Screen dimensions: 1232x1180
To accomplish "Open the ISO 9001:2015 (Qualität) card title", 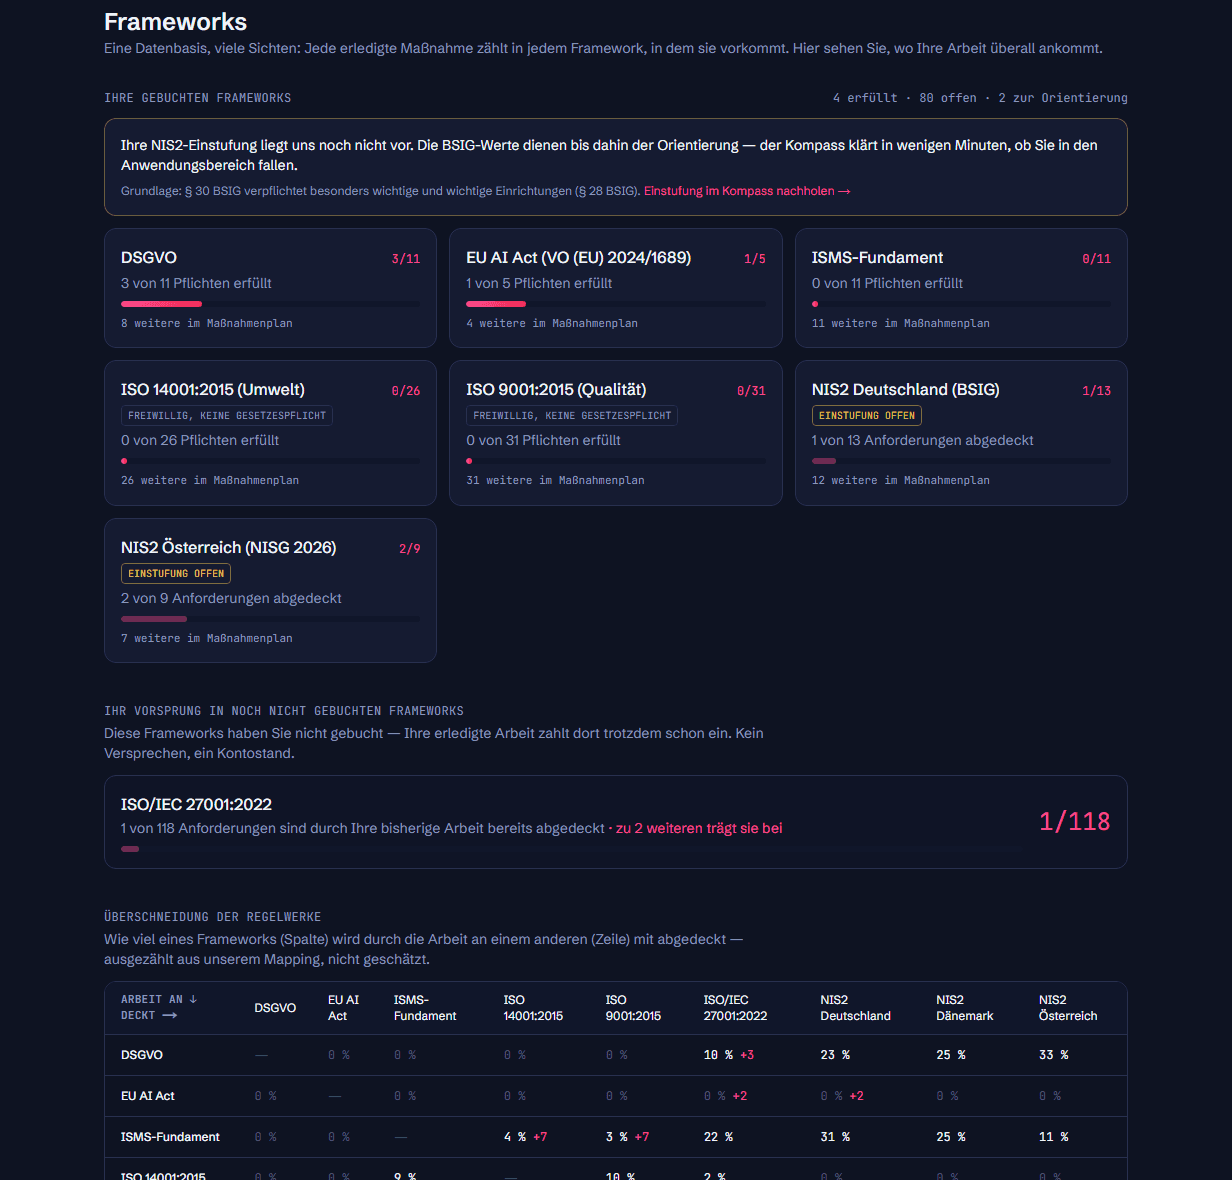I will [556, 390].
